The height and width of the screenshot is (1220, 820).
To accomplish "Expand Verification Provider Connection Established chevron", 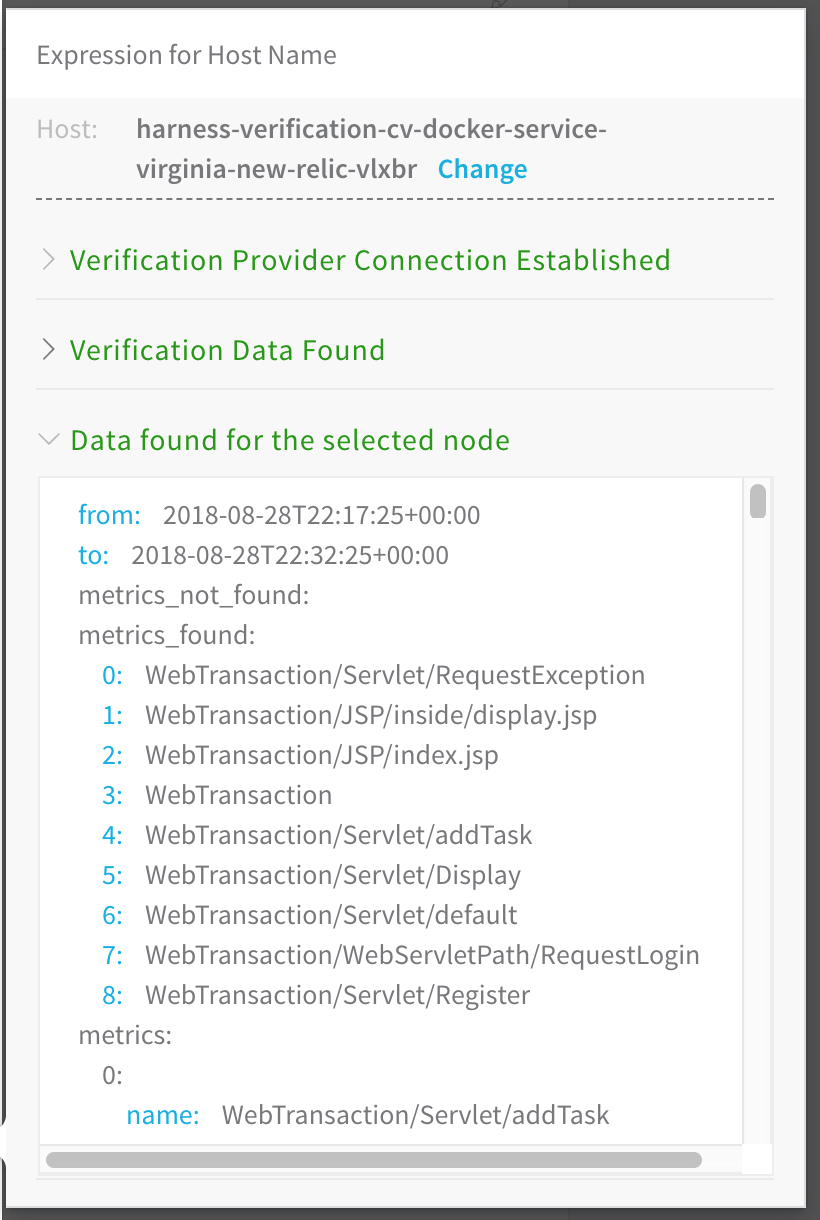I will coord(47,261).
